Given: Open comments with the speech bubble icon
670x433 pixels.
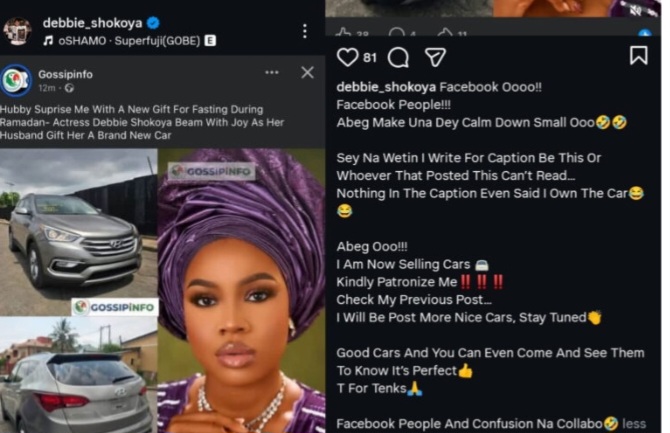Looking at the screenshot, I should (x=398, y=57).
